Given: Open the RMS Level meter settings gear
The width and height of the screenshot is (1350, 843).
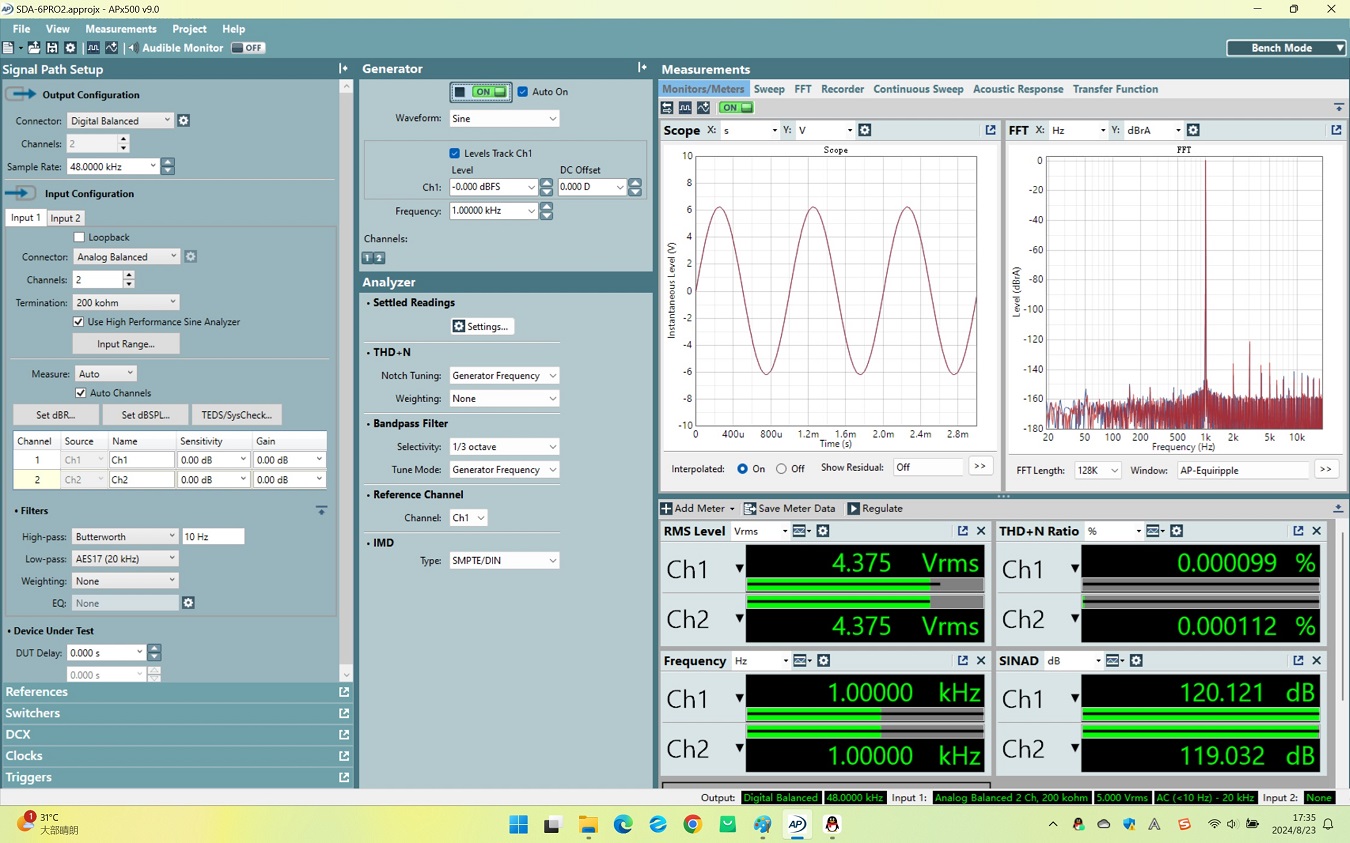Looking at the screenshot, I should [823, 531].
